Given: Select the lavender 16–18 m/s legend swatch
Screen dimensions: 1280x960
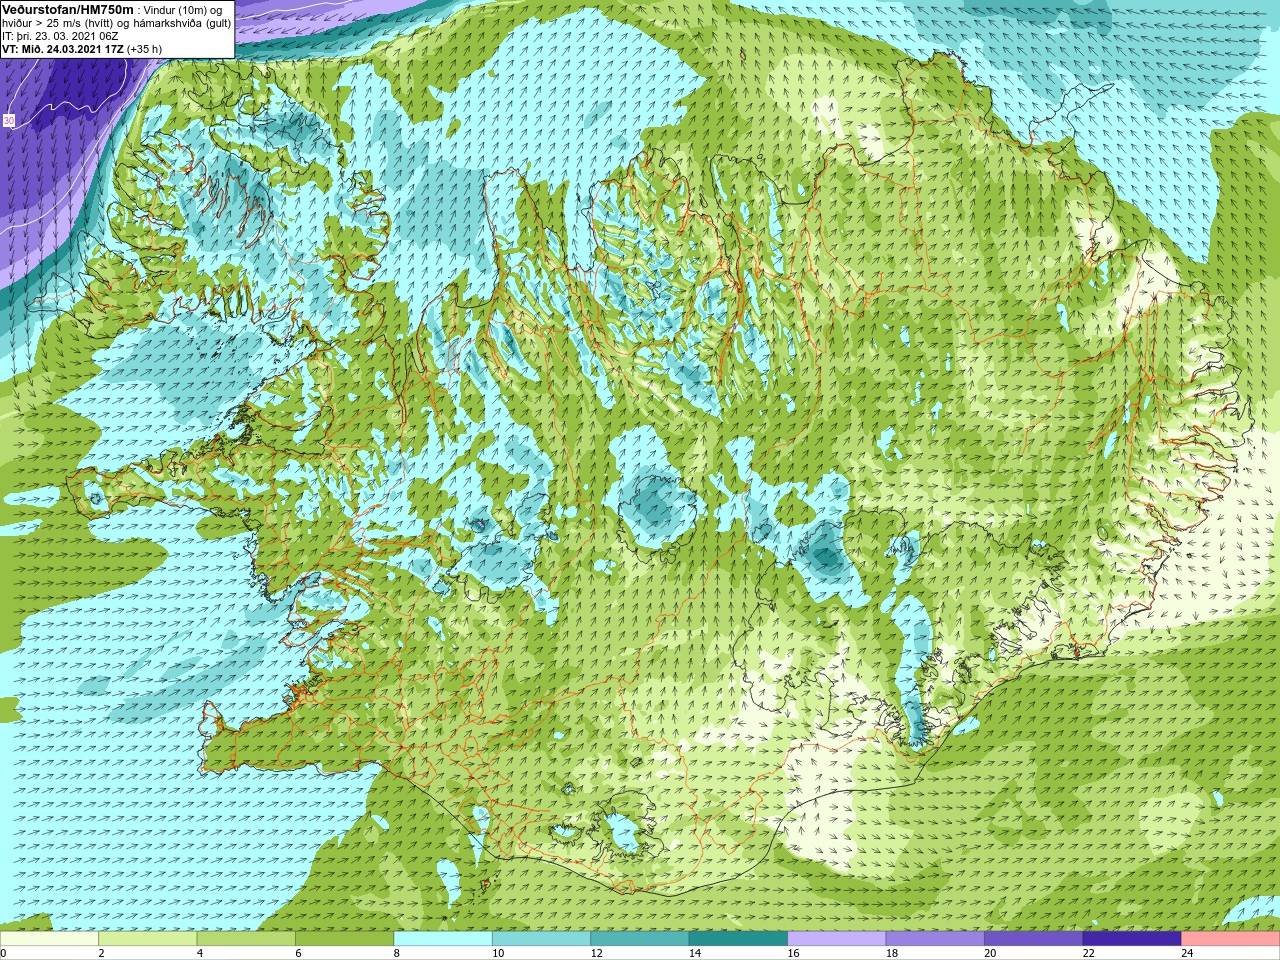Looking at the screenshot, I should coord(837,939).
